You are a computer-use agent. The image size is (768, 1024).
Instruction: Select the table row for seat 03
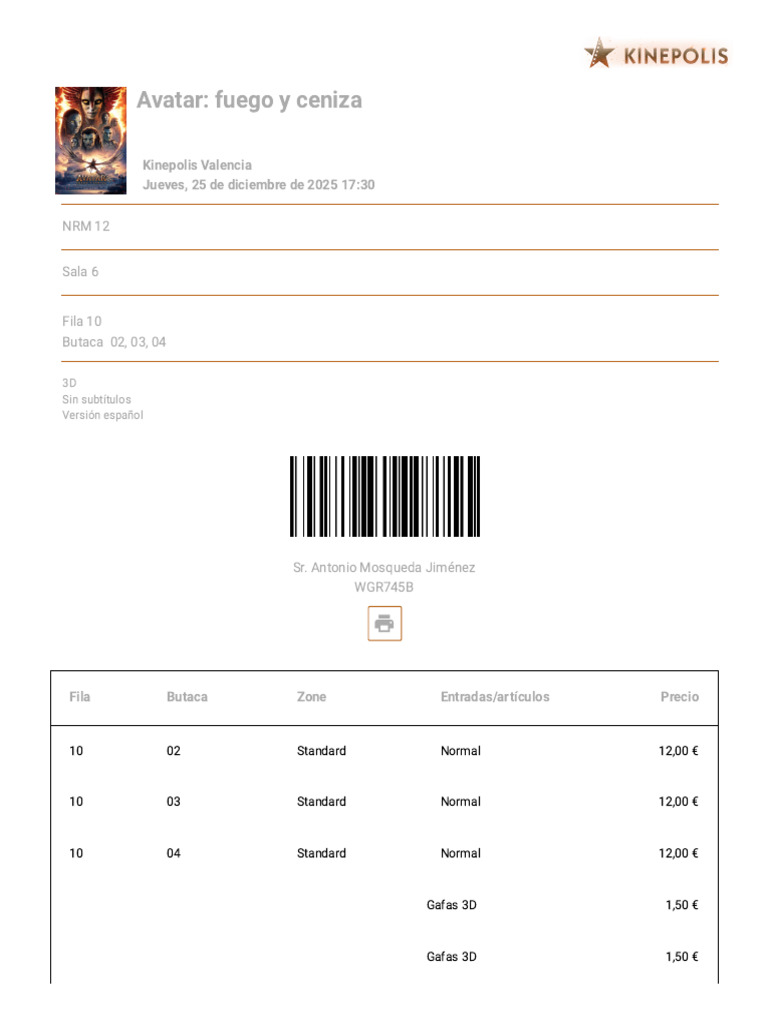(384, 802)
